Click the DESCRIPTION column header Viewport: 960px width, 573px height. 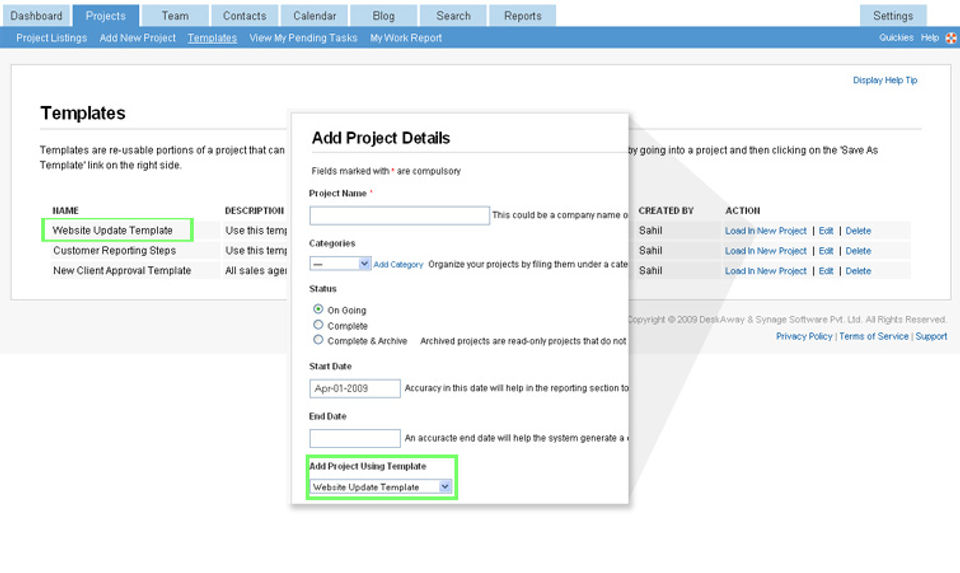coord(254,211)
